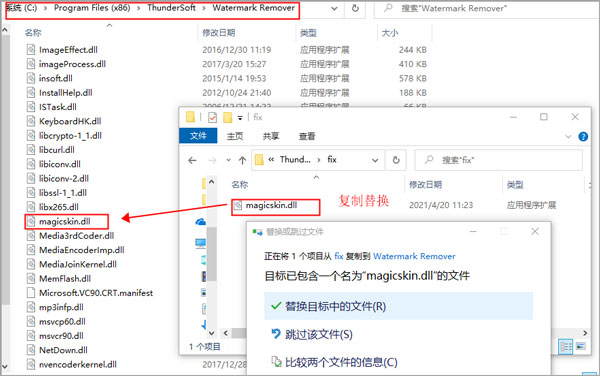This screenshot has width=600, height=376.
Task: Switch fix window to large icons view
Action: pyautogui.click(x=581, y=347)
